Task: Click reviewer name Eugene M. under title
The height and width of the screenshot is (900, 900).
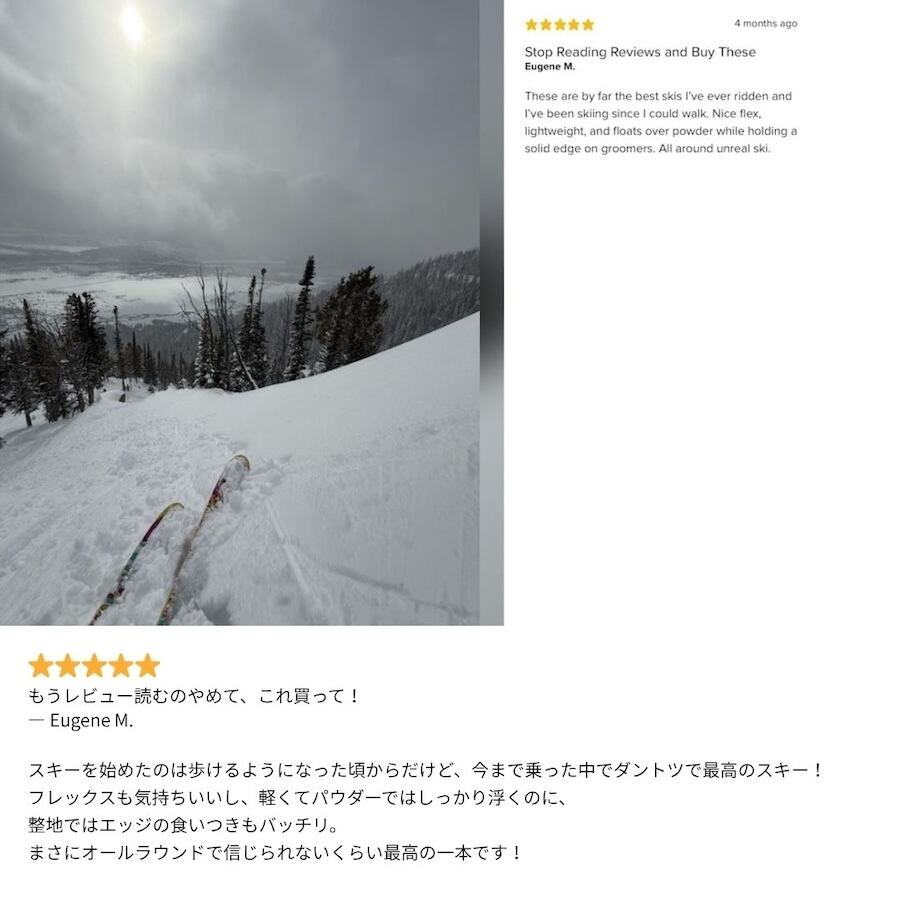Action: pyautogui.click(x=549, y=67)
